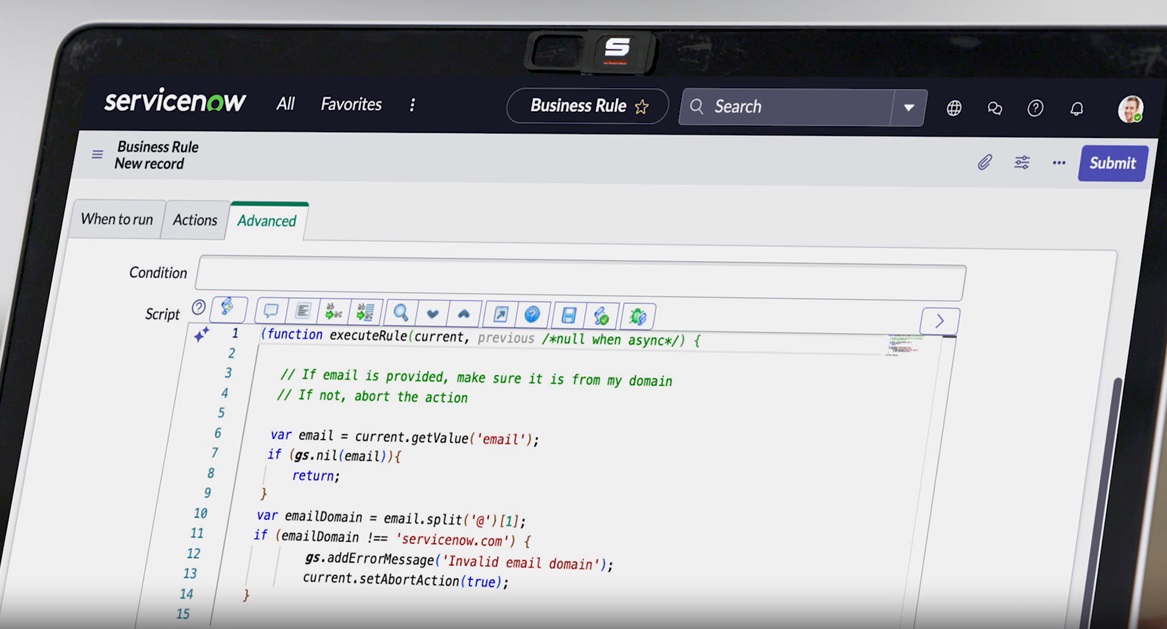
Task: Click the attachment paperclip icon
Action: pyautogui.click(x=985, y=162)
